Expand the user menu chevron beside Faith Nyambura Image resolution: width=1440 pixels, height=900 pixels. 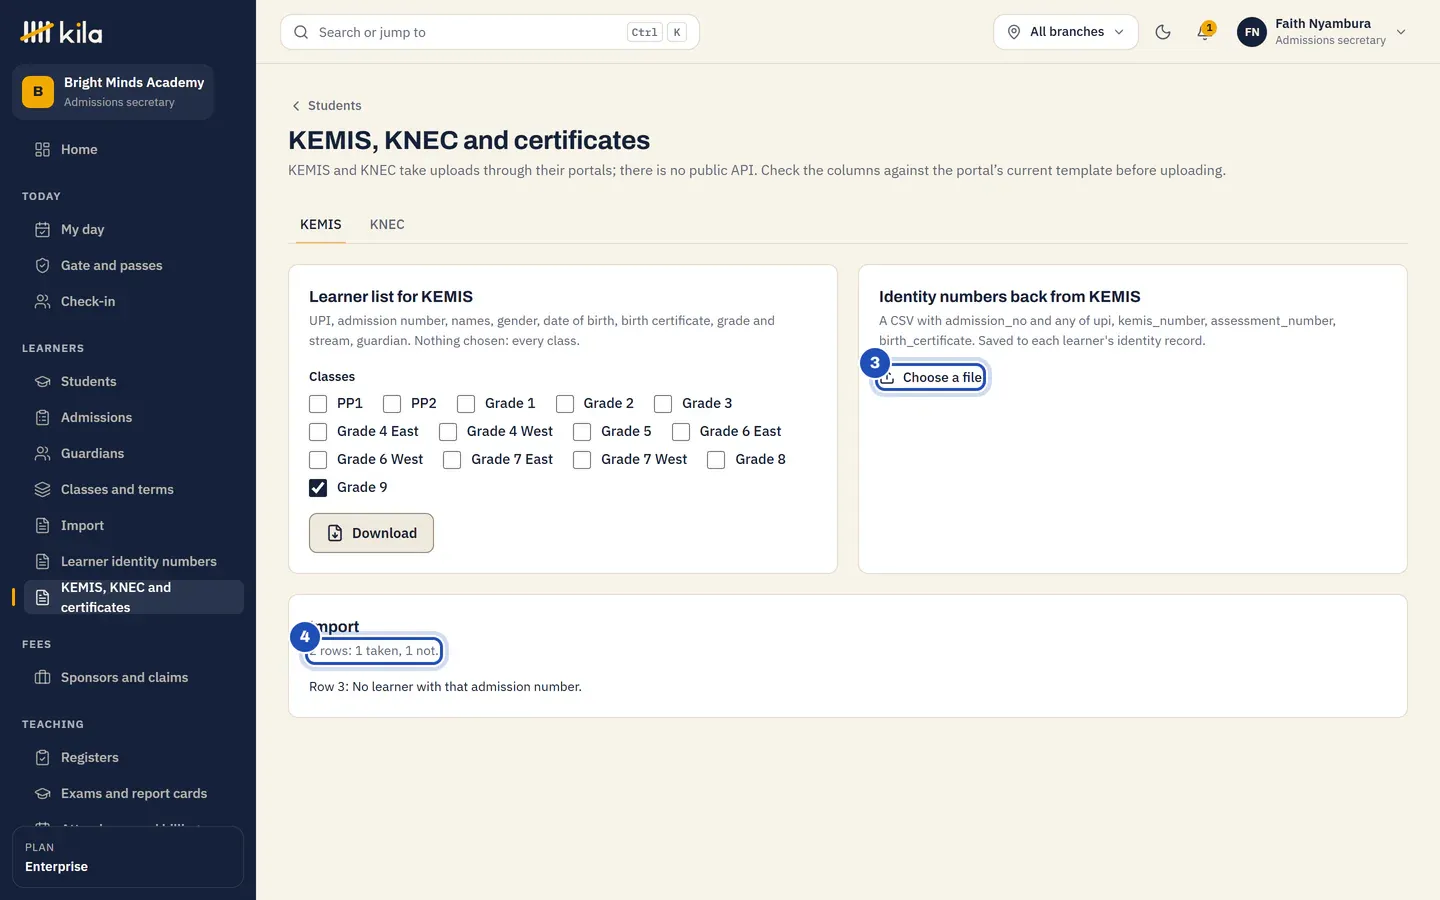[1401, 32]
